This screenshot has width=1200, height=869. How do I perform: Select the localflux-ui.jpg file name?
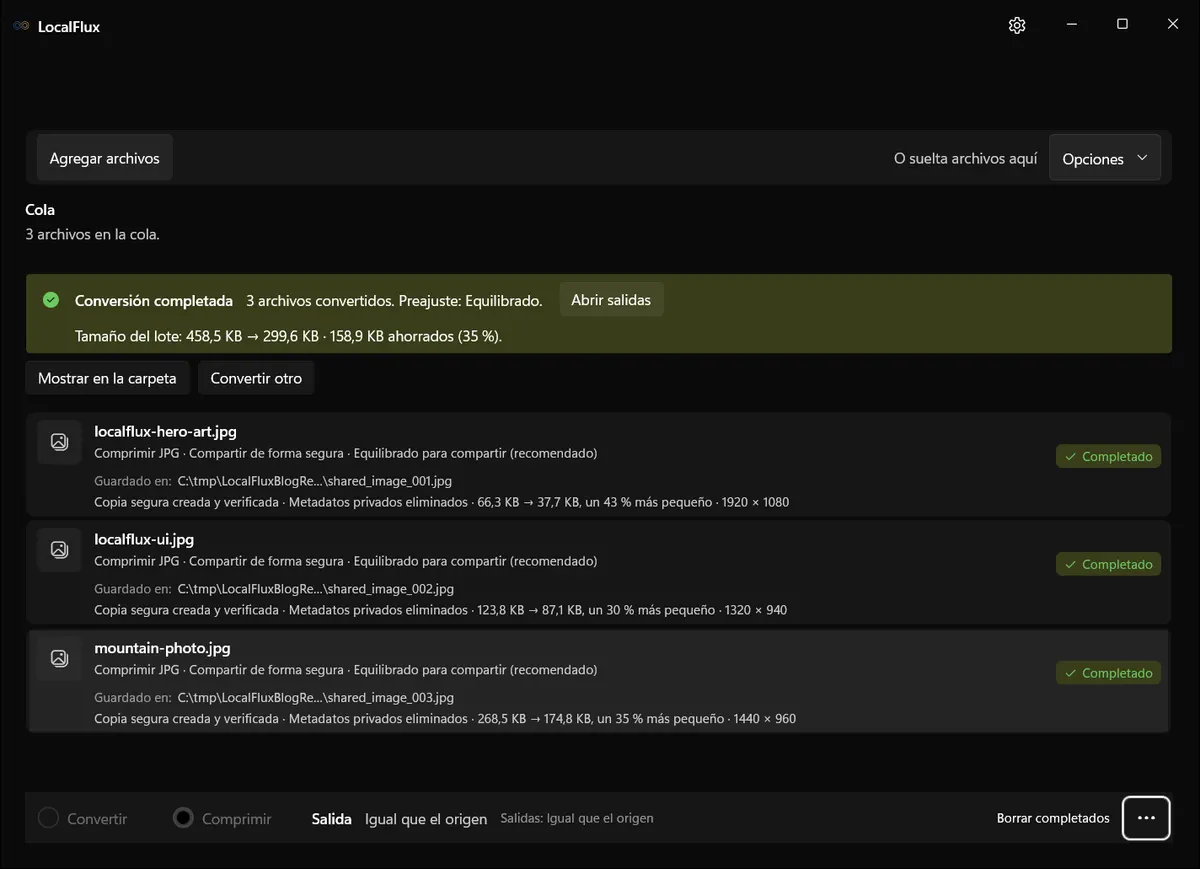point(144,540)
